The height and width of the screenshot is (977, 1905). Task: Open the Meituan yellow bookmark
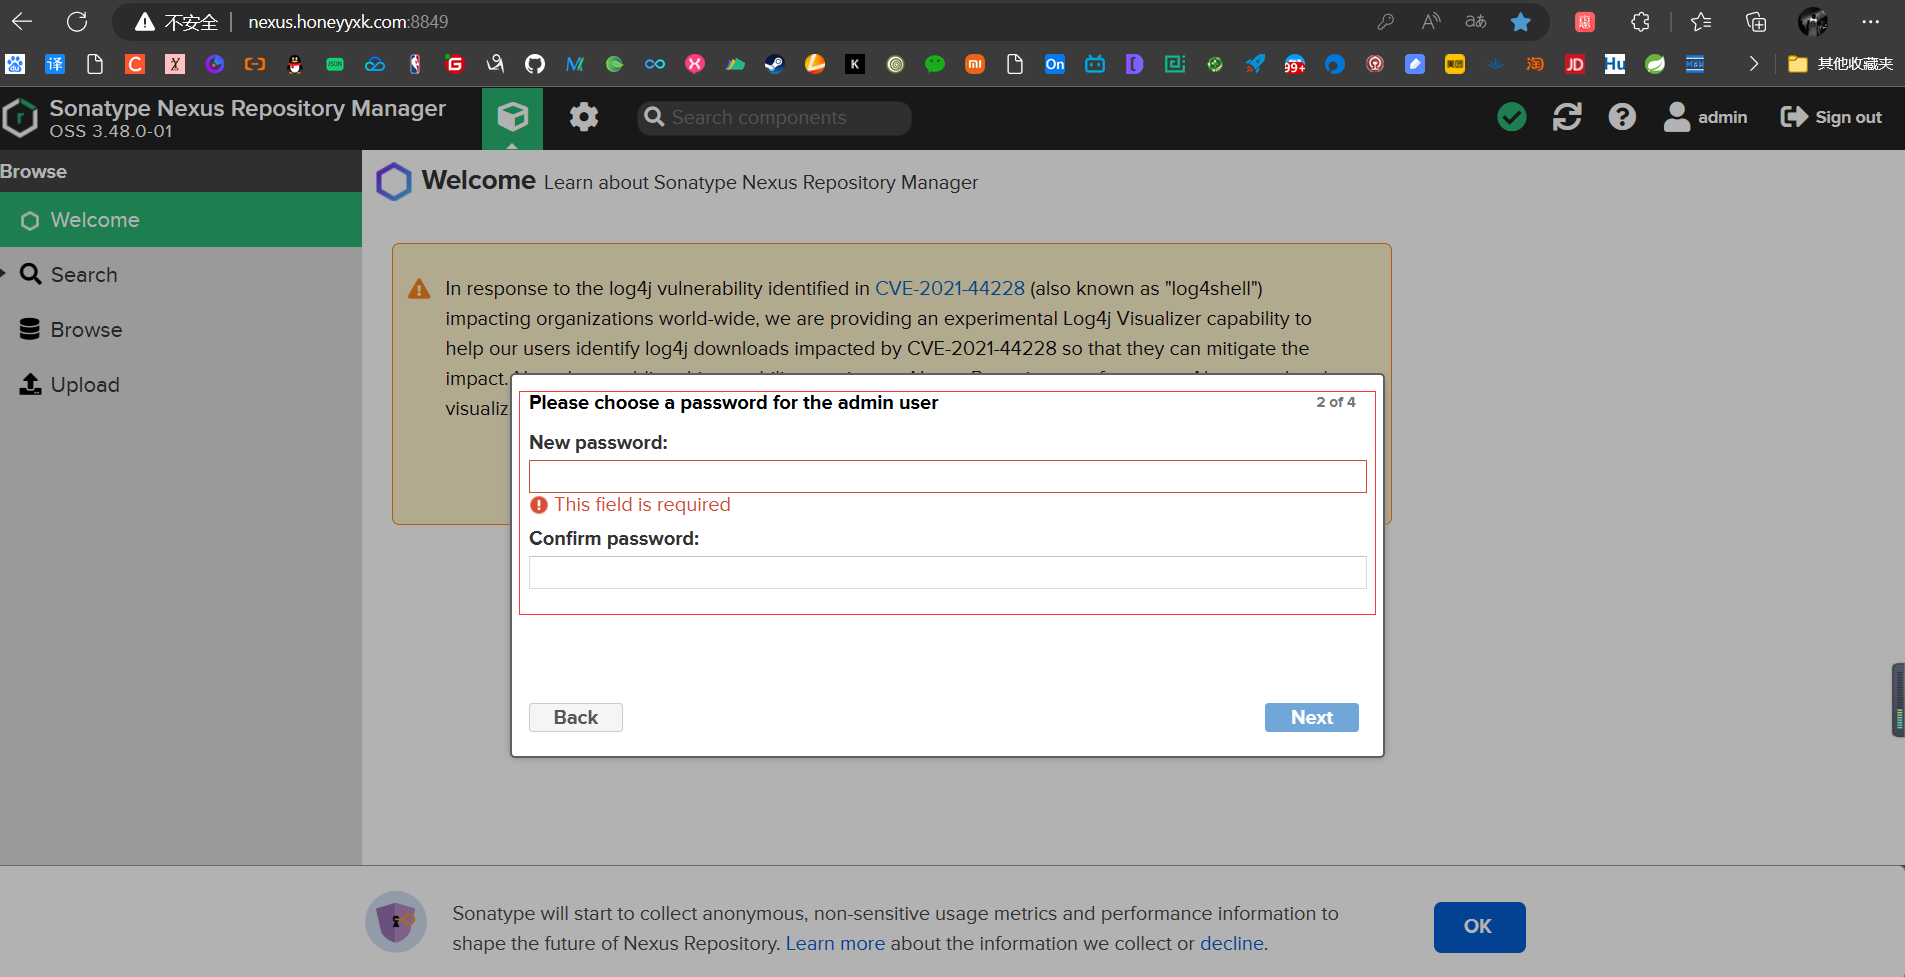coord(1455,64)
